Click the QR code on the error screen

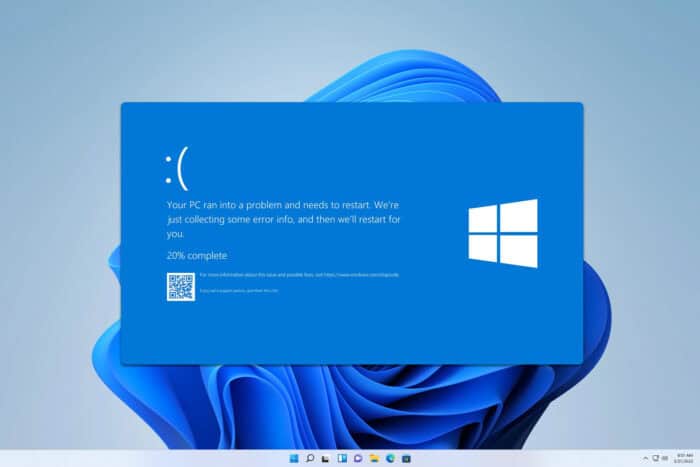(181, 287)
